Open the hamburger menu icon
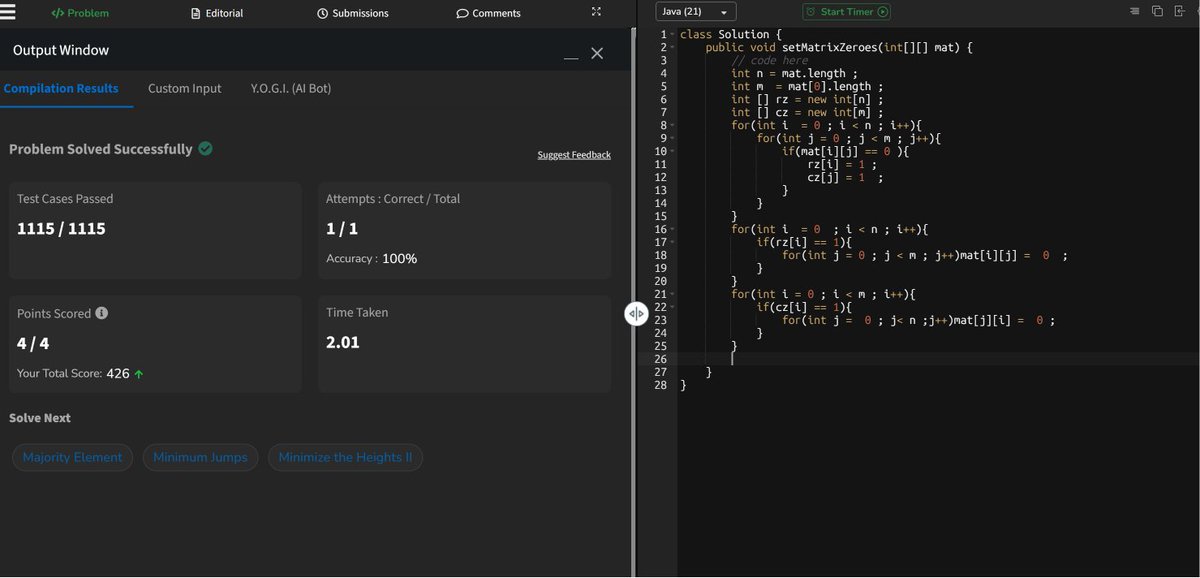Image resolution: width=1200 pixels, height=578 pixels. pyautogui.click(x=9, y=12)
